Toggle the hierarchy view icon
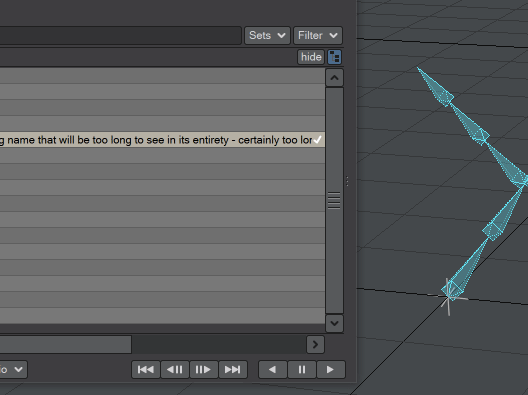 [334, 57]
